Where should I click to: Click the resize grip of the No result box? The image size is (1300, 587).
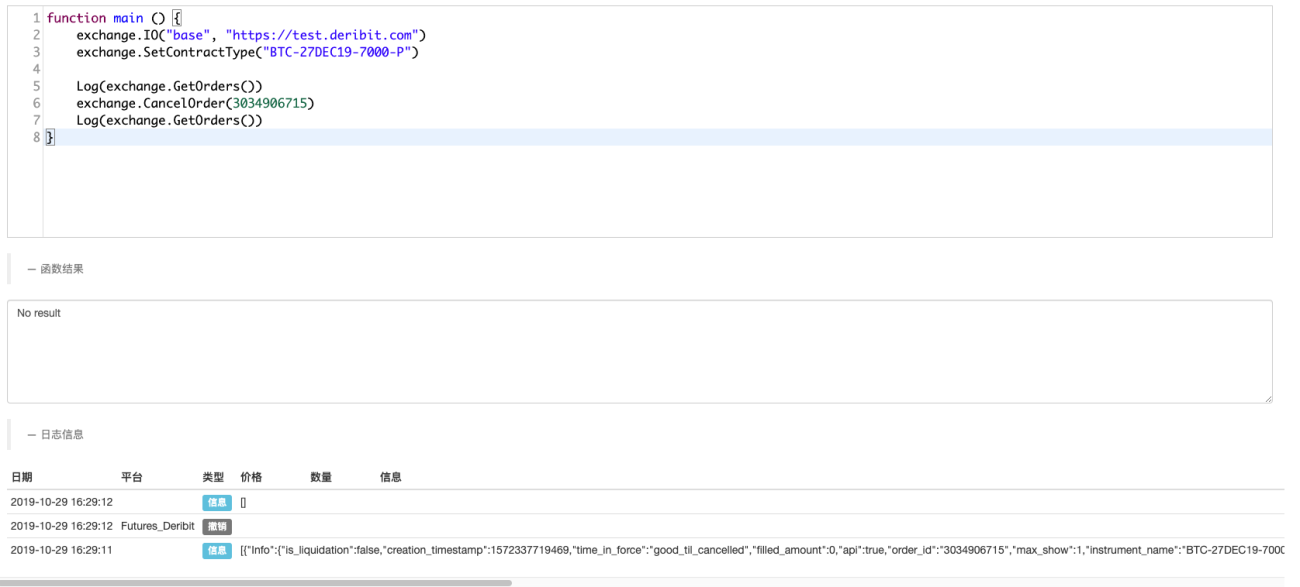[x=1267, y=398]
